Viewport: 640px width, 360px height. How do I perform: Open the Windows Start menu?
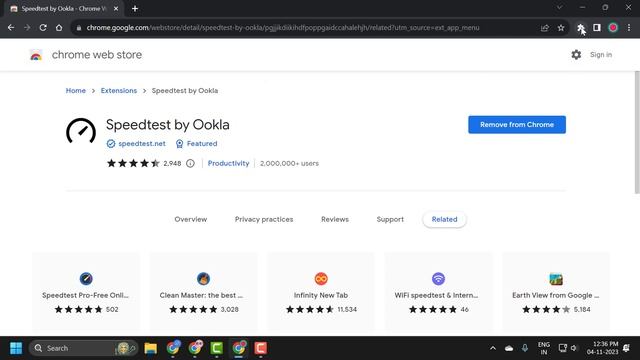coord(16,348)
